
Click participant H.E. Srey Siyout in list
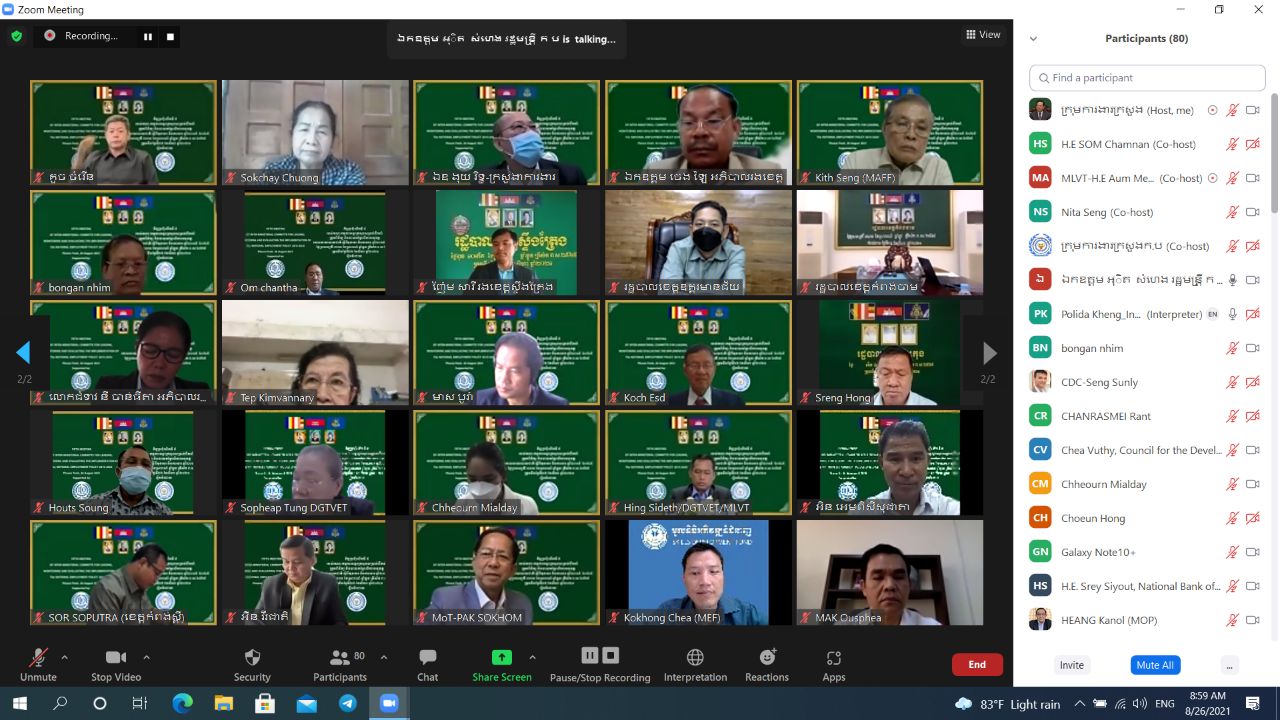pos(1141,586)
